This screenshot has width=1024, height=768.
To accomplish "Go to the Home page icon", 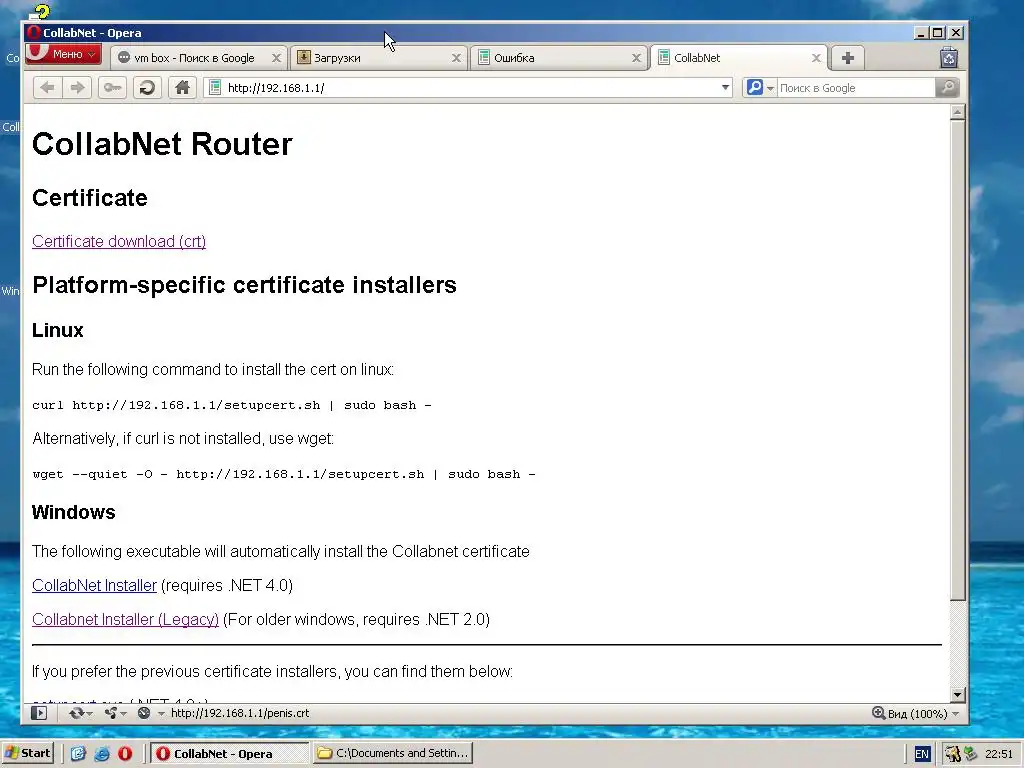I will (x=182, y=88).
